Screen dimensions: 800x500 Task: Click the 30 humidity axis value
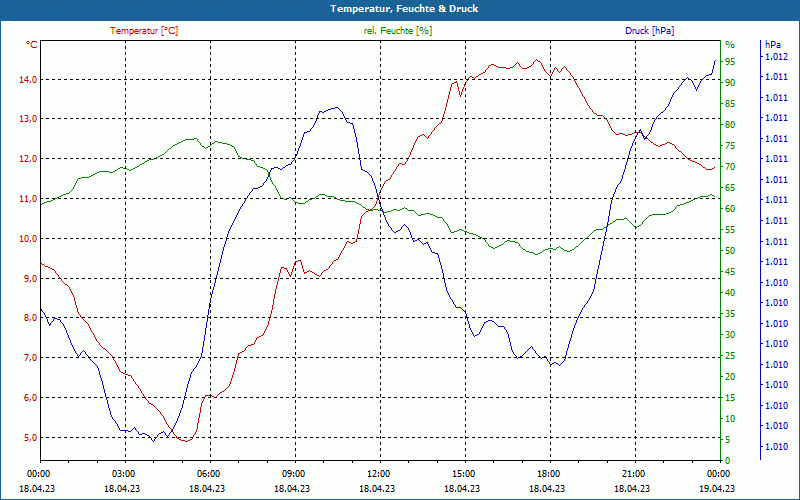click(x=730, y=334)
